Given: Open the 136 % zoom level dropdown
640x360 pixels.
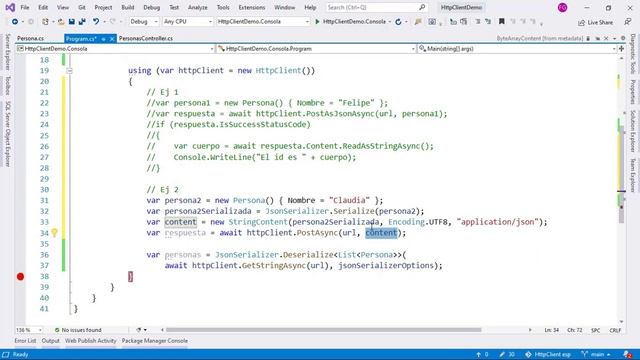Looking at the screenshot, I should pos(29,330).
